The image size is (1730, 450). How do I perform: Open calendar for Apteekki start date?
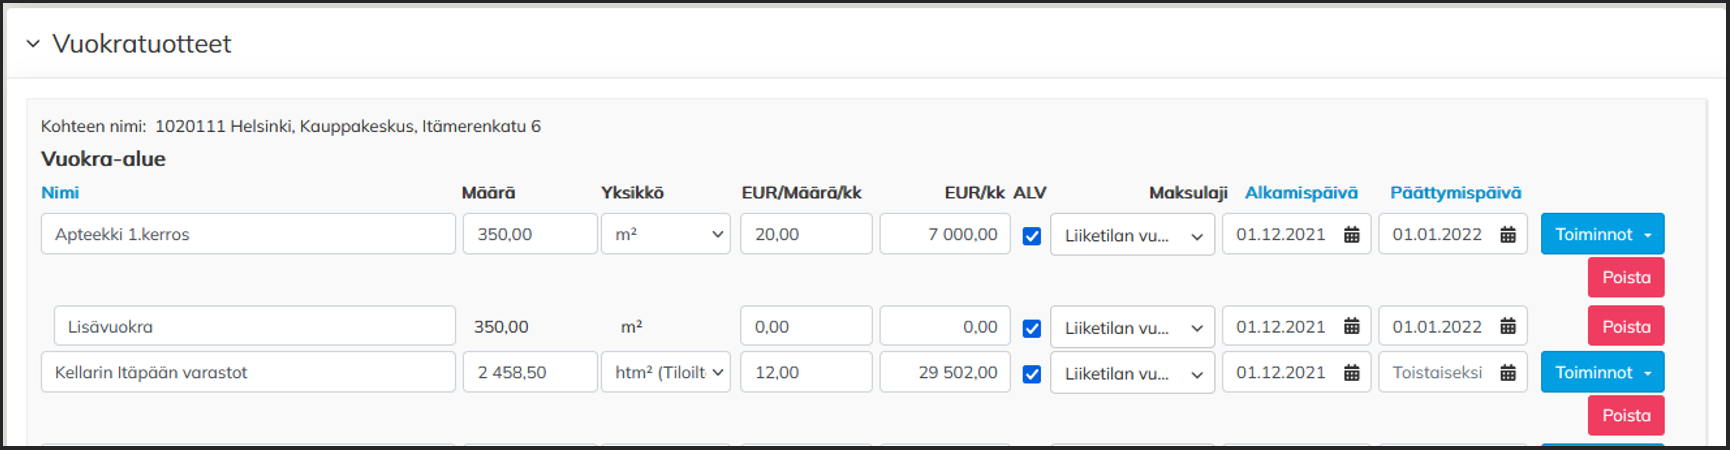[1351, 235]
